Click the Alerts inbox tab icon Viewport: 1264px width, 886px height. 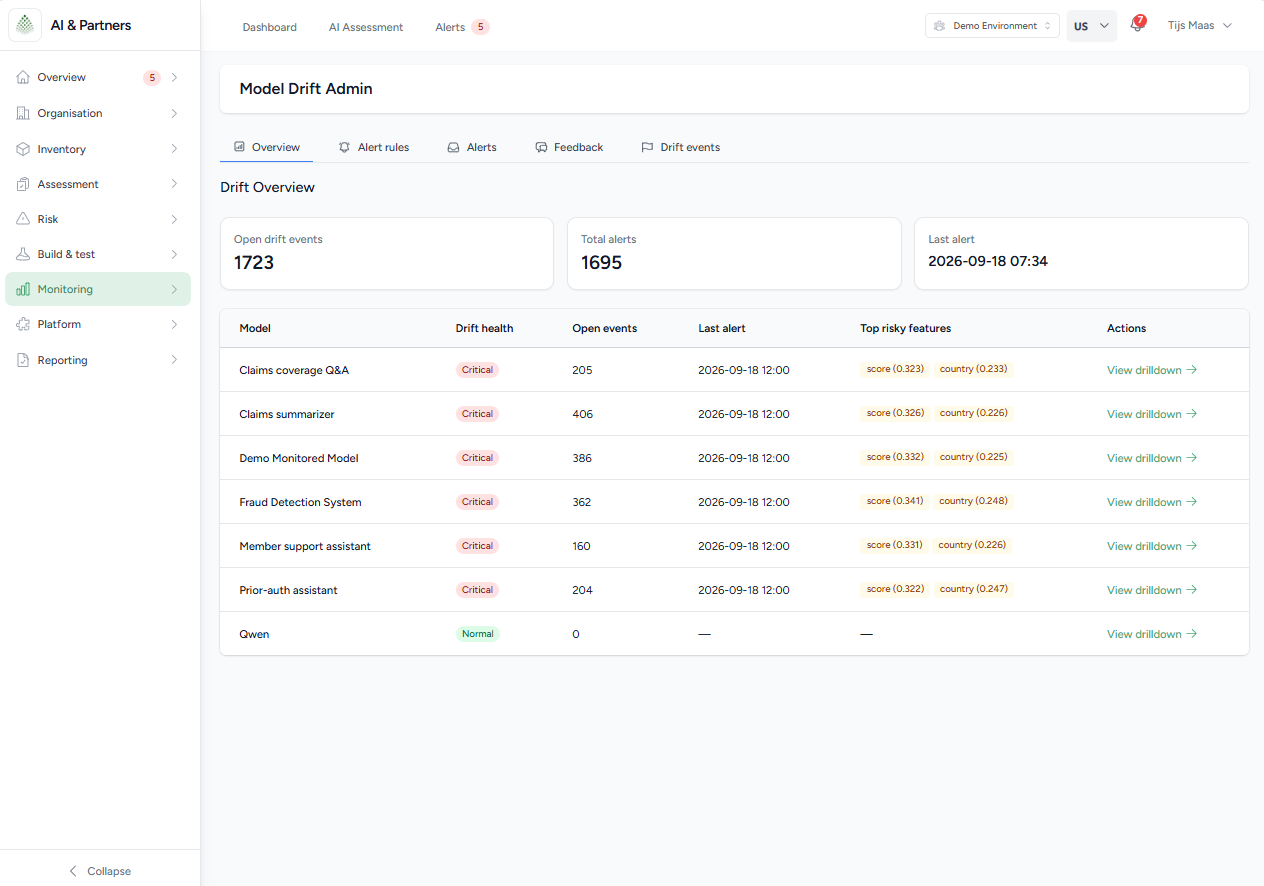453,147
